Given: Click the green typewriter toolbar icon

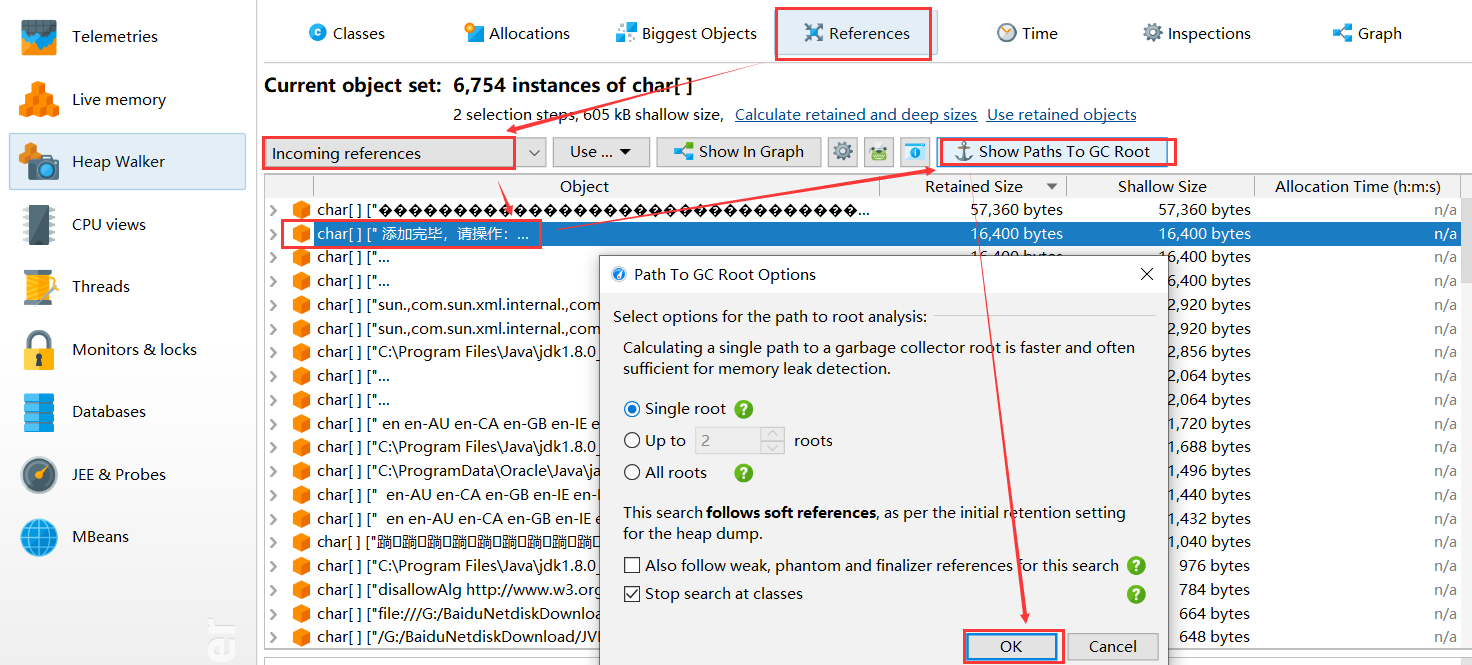Looking at the screenshot, I should click(879, 152).
